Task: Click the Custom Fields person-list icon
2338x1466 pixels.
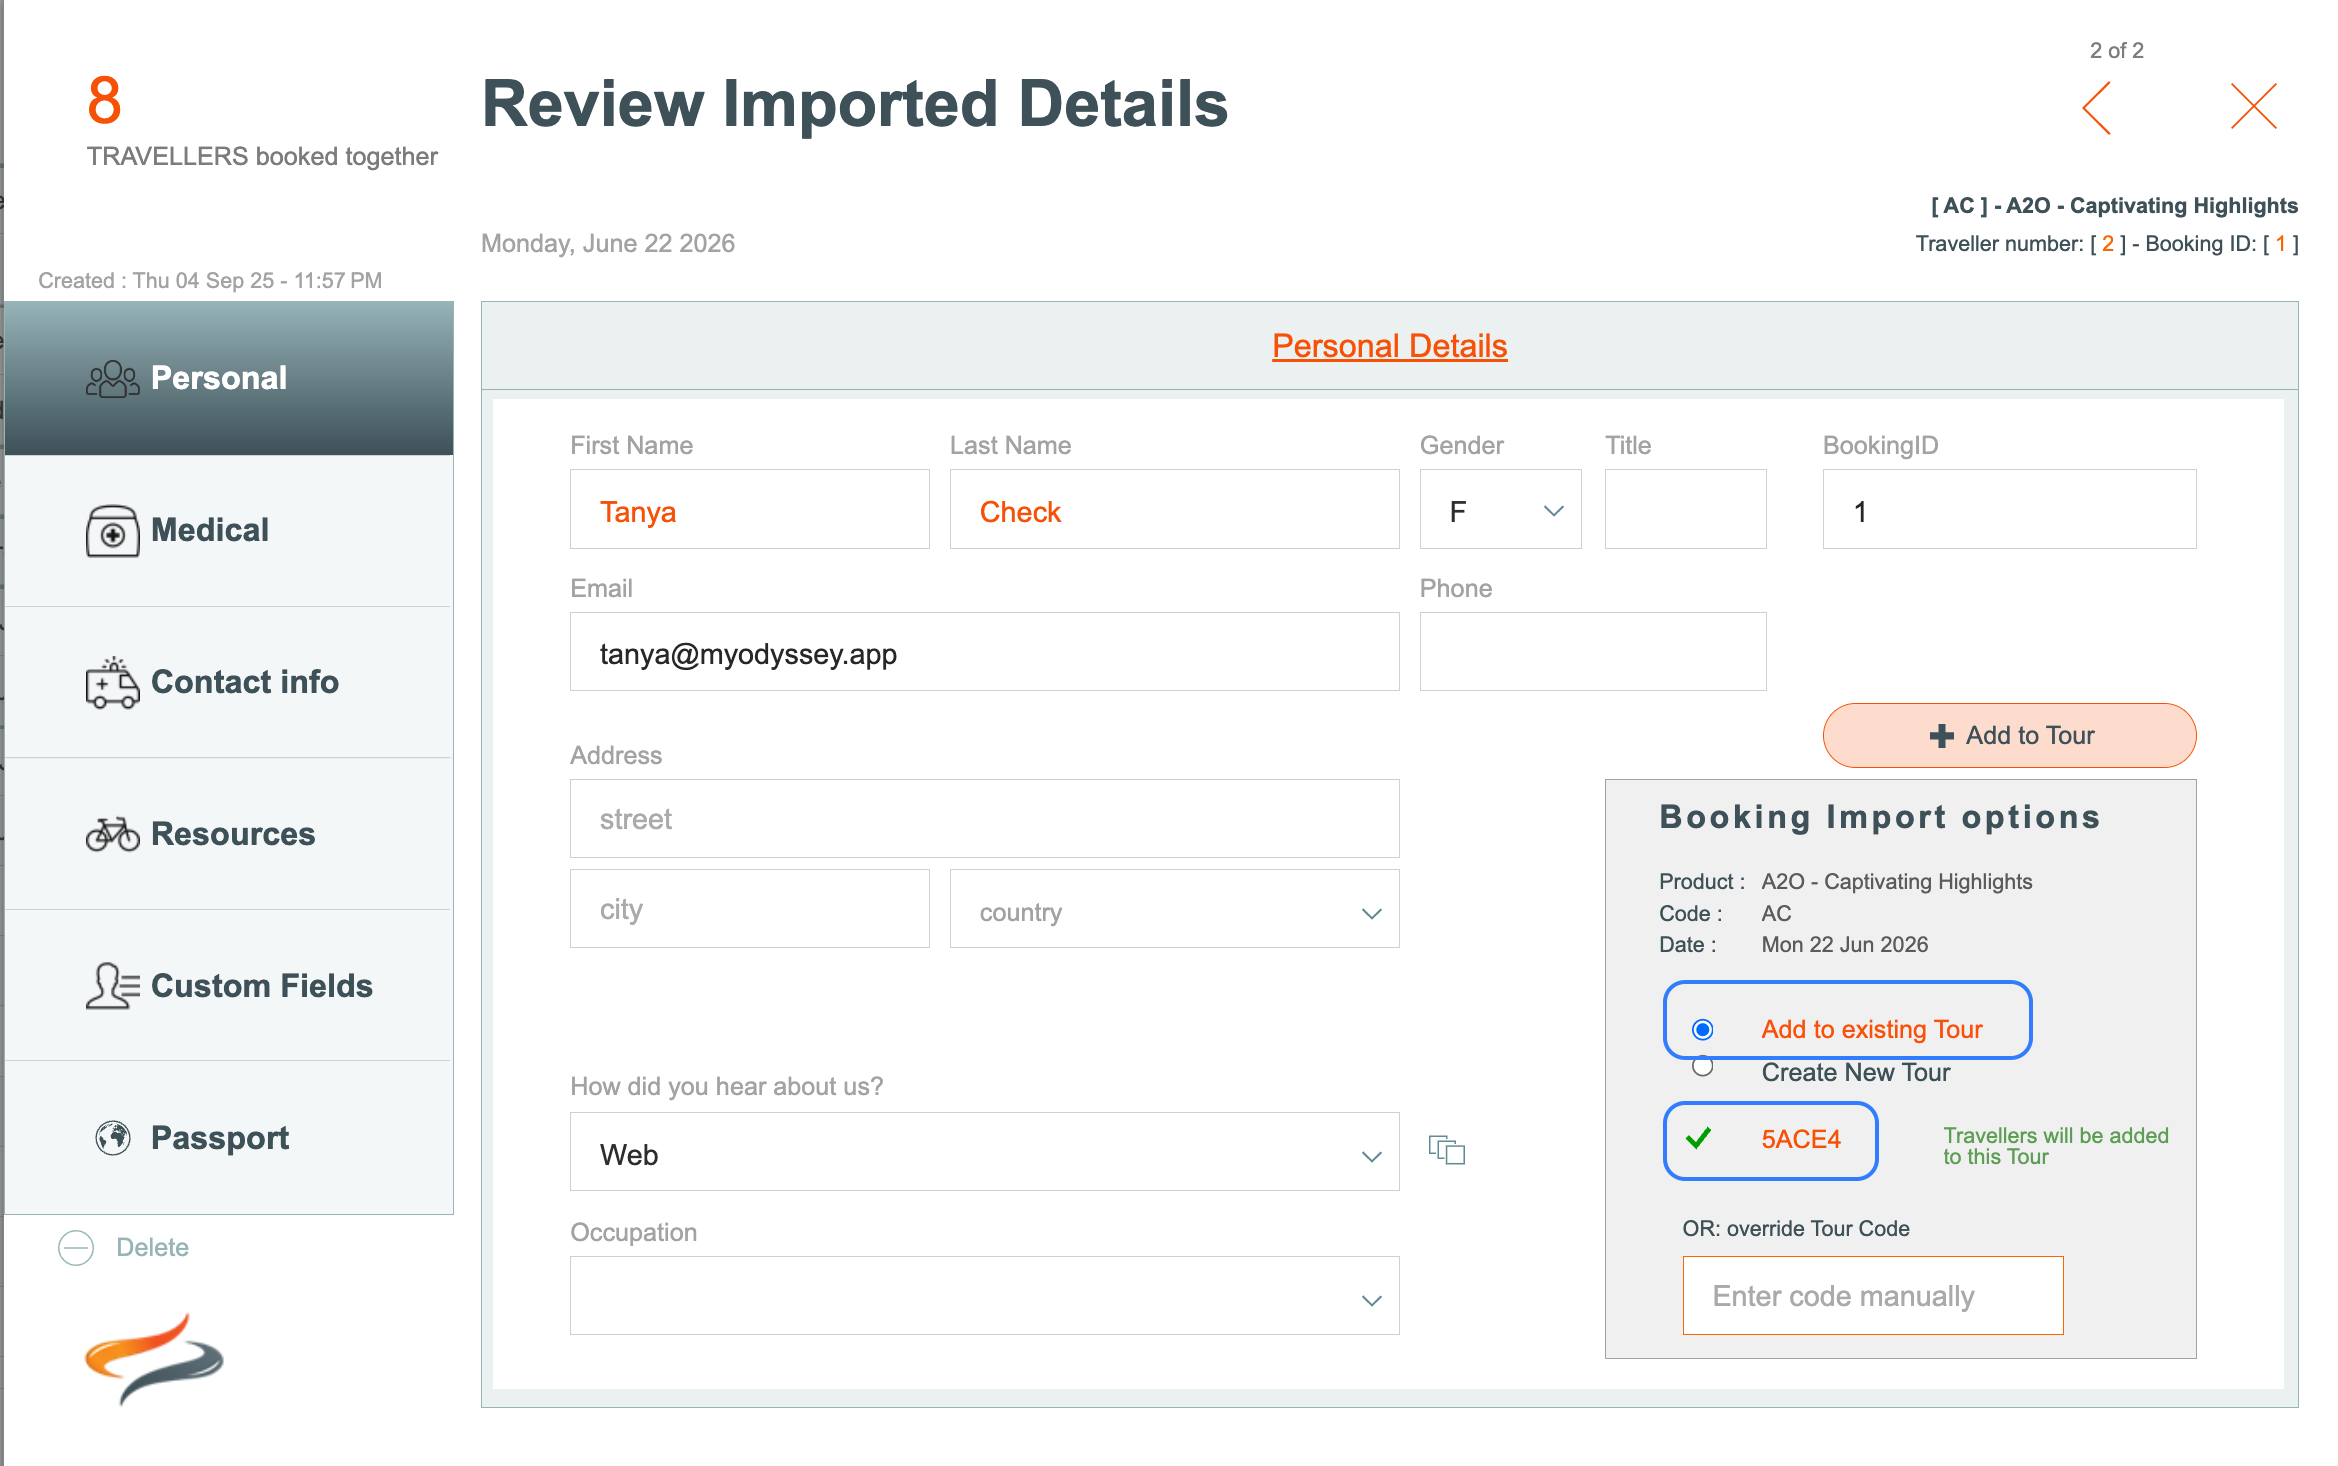Action: pyautogui.click(x=112, y=986)
